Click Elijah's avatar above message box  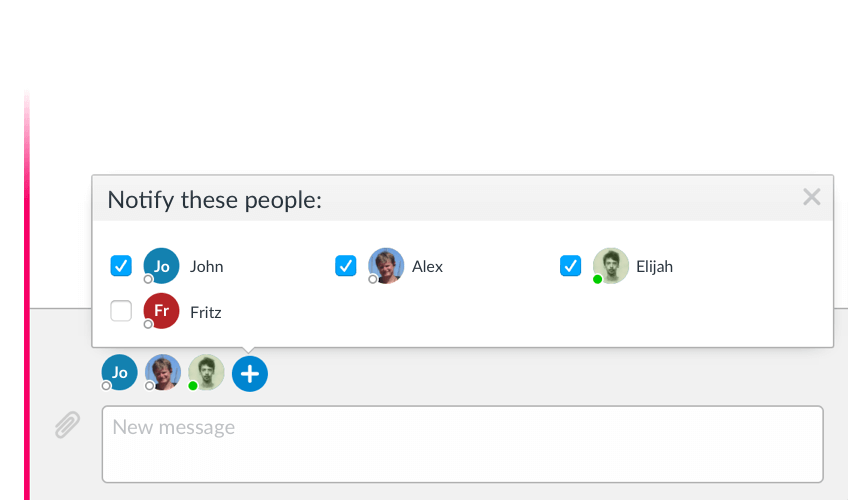click(206, 373)
